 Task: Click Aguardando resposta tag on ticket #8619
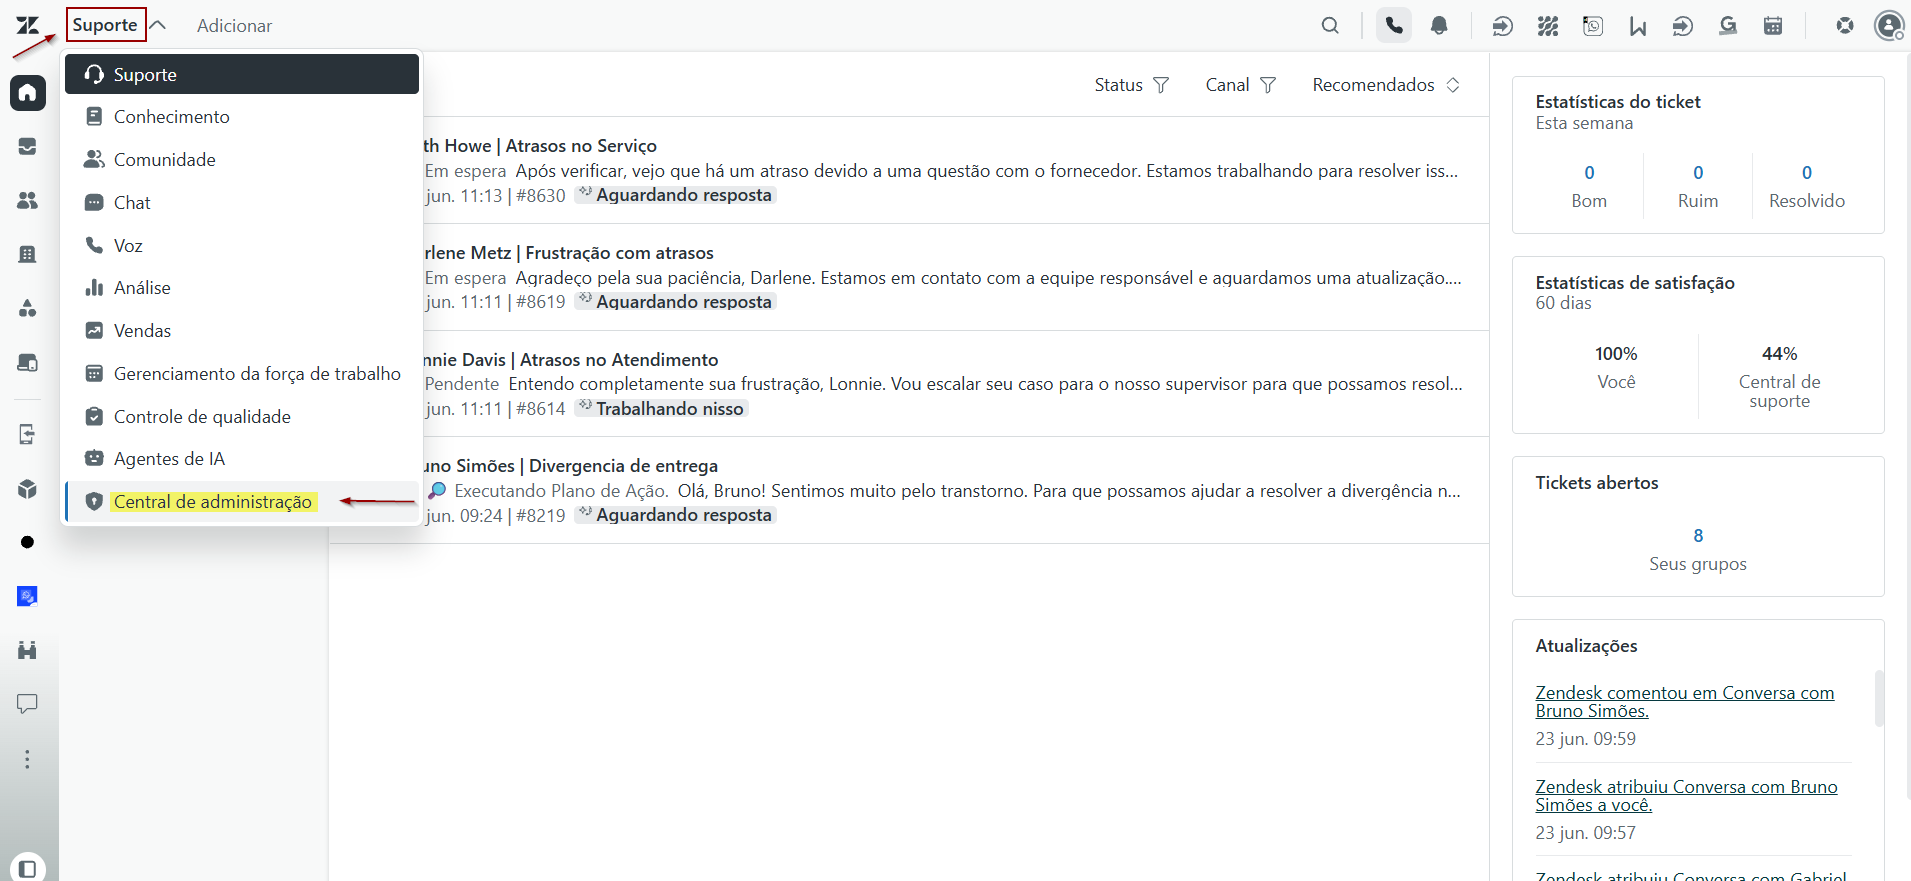pos(675,302)
